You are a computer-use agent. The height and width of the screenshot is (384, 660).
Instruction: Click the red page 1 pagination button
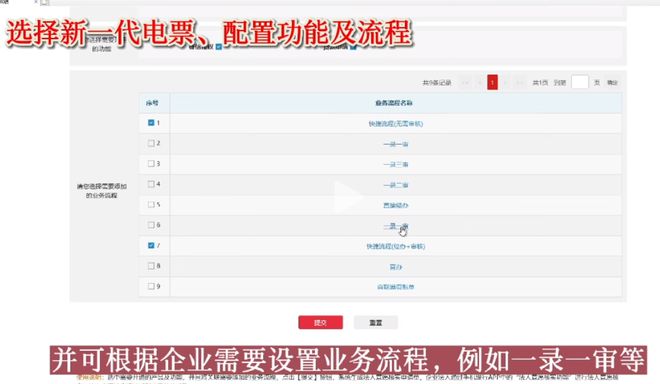[x=492, y=82]
